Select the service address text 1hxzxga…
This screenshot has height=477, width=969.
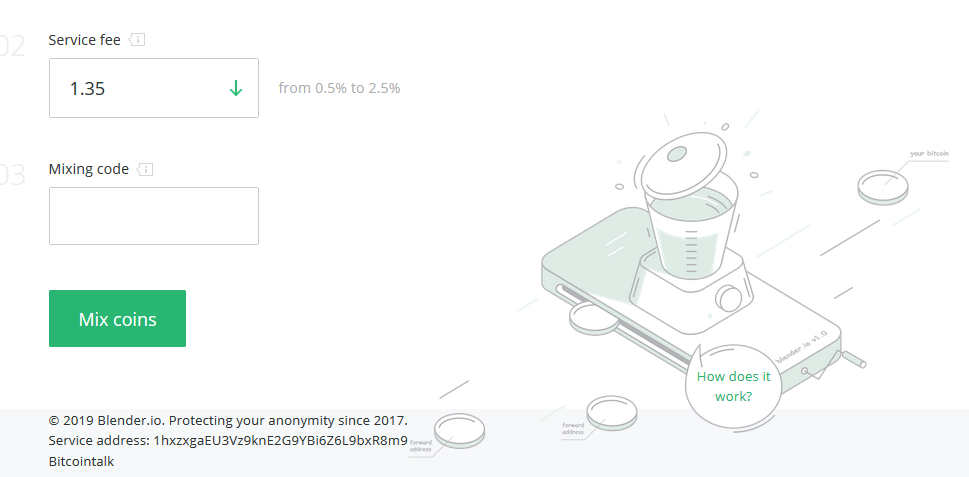[x=281, y=441]
